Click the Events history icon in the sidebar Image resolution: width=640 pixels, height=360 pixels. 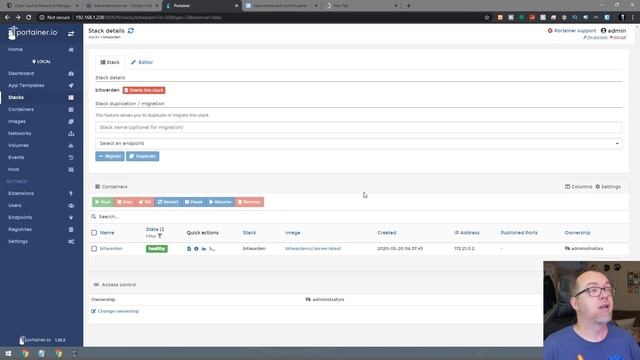pyautogui.click(x=71, y=157)
